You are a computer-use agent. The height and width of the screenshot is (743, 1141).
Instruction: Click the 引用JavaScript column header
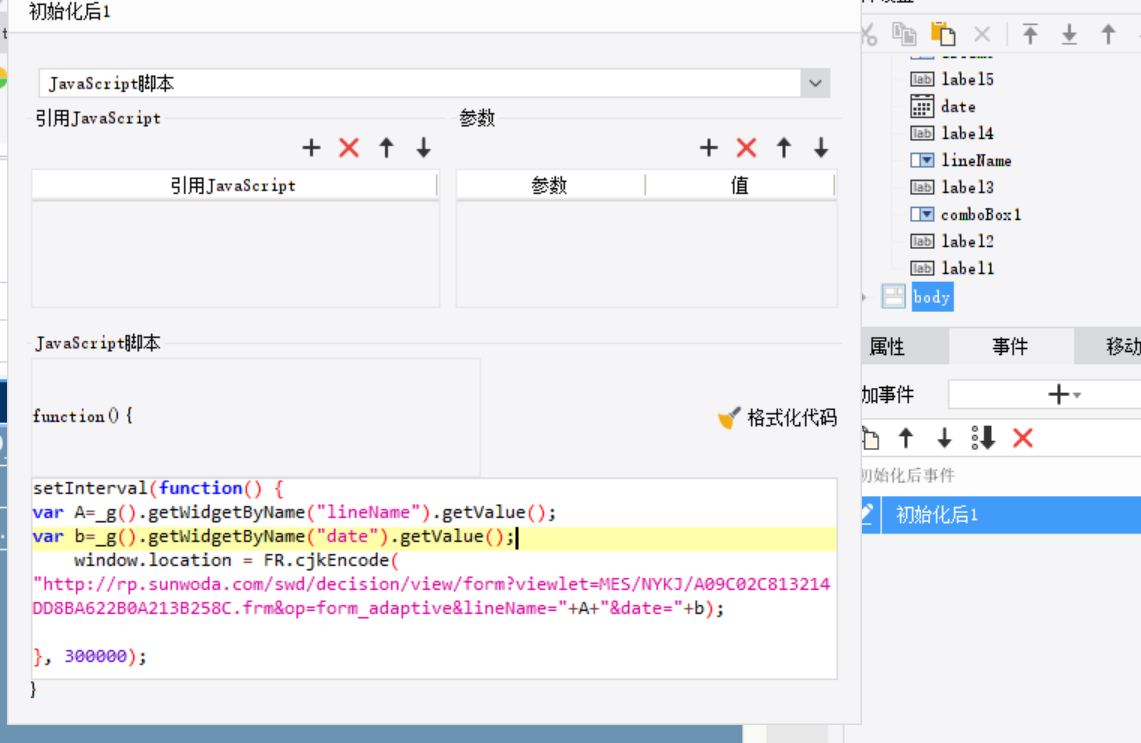(x=234, y=186)
